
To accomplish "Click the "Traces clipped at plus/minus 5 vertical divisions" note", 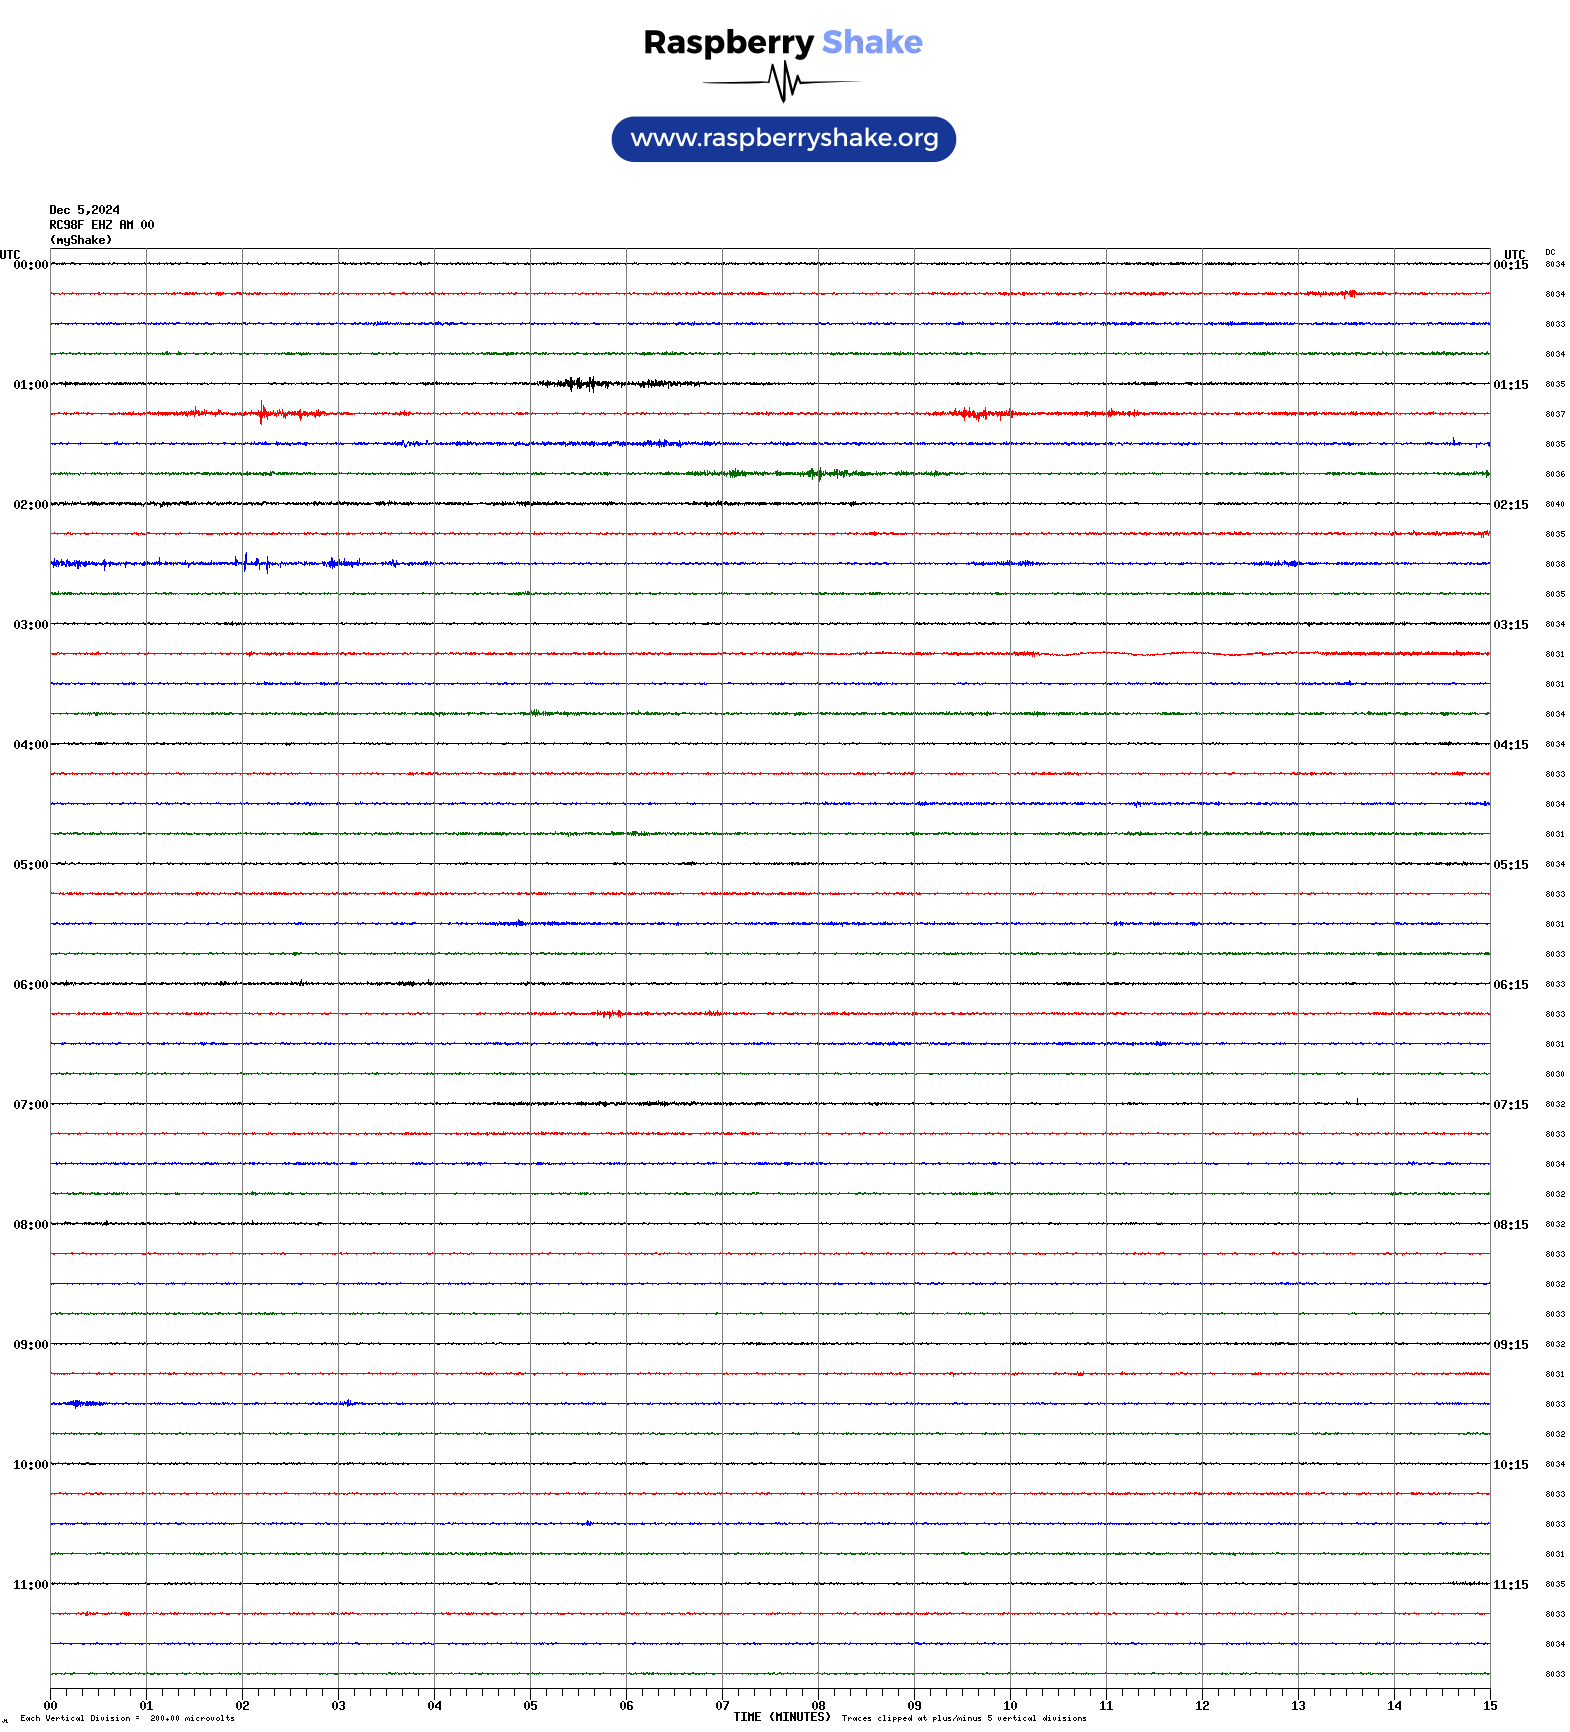I will tap(964, 1719).
